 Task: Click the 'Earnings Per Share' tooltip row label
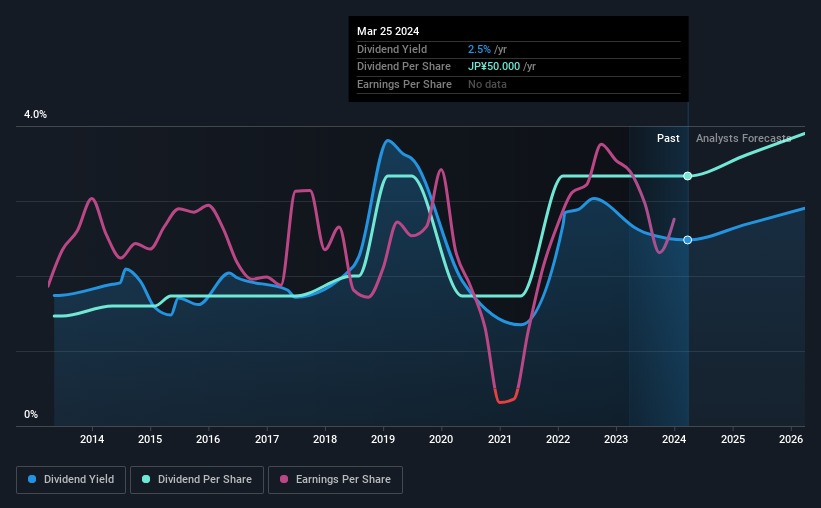point(404,84)
